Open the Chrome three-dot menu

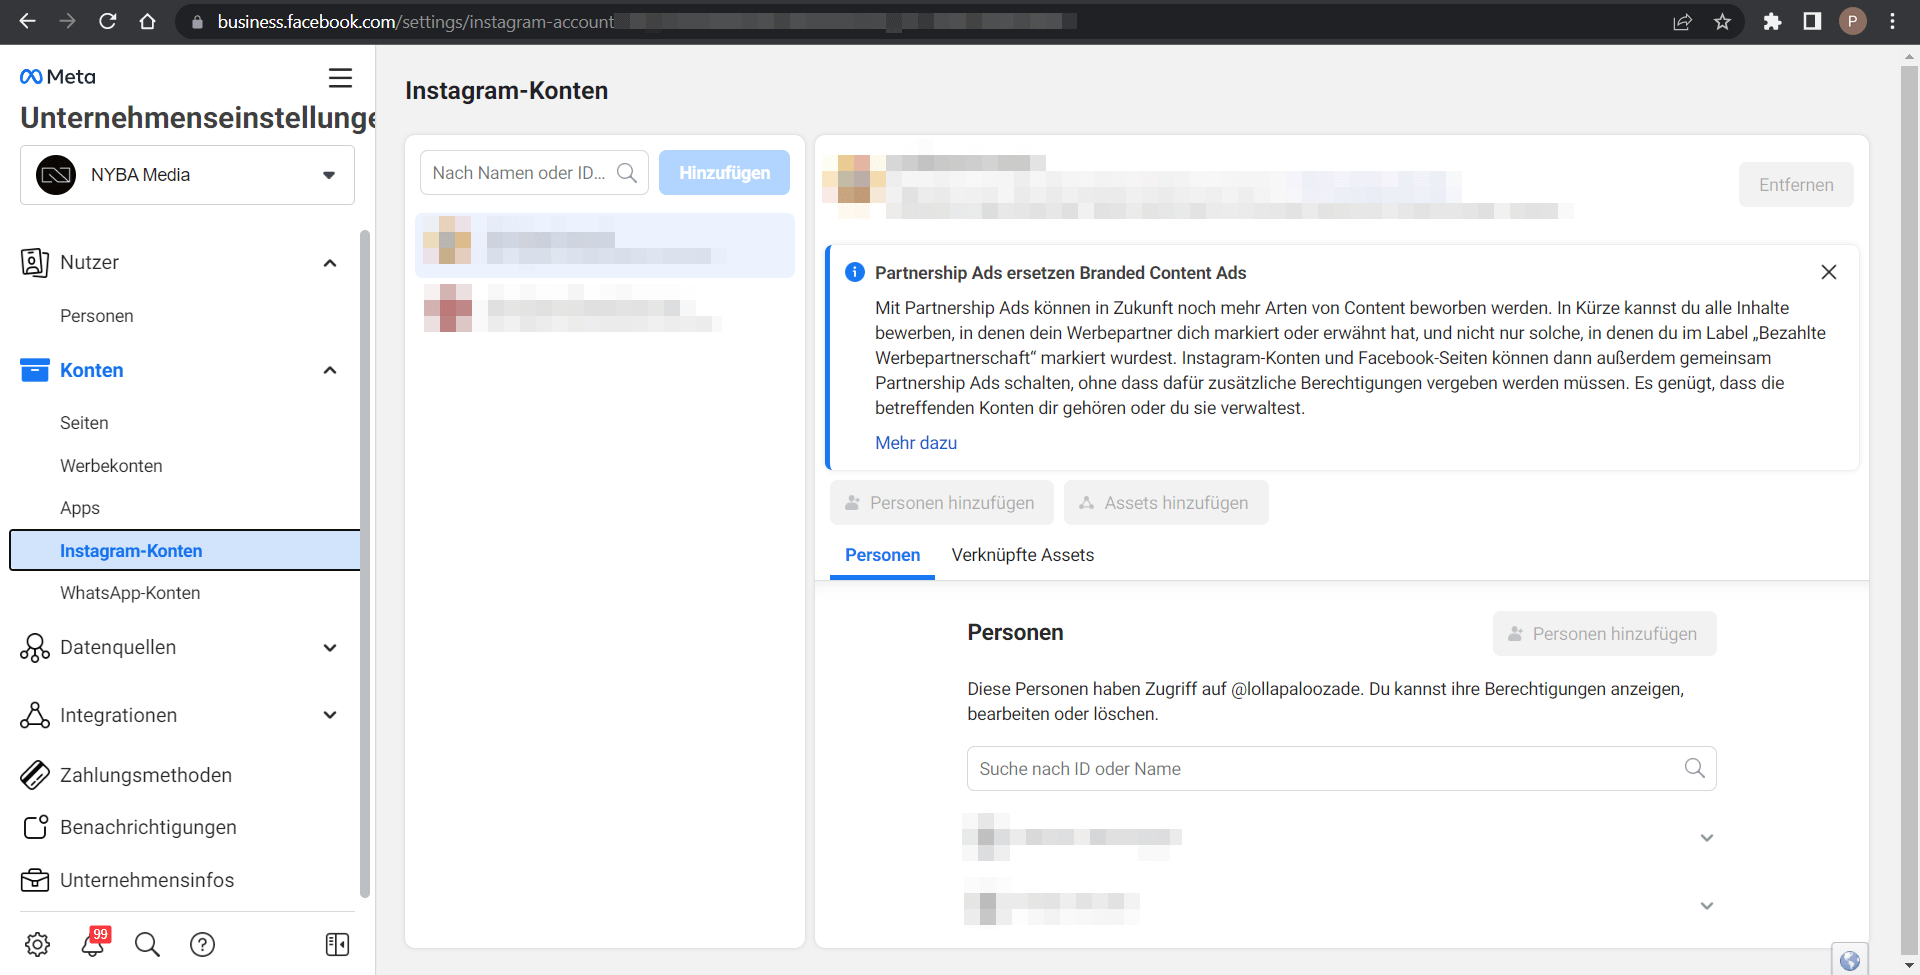pyautogui.click(x=1892, y=21)
